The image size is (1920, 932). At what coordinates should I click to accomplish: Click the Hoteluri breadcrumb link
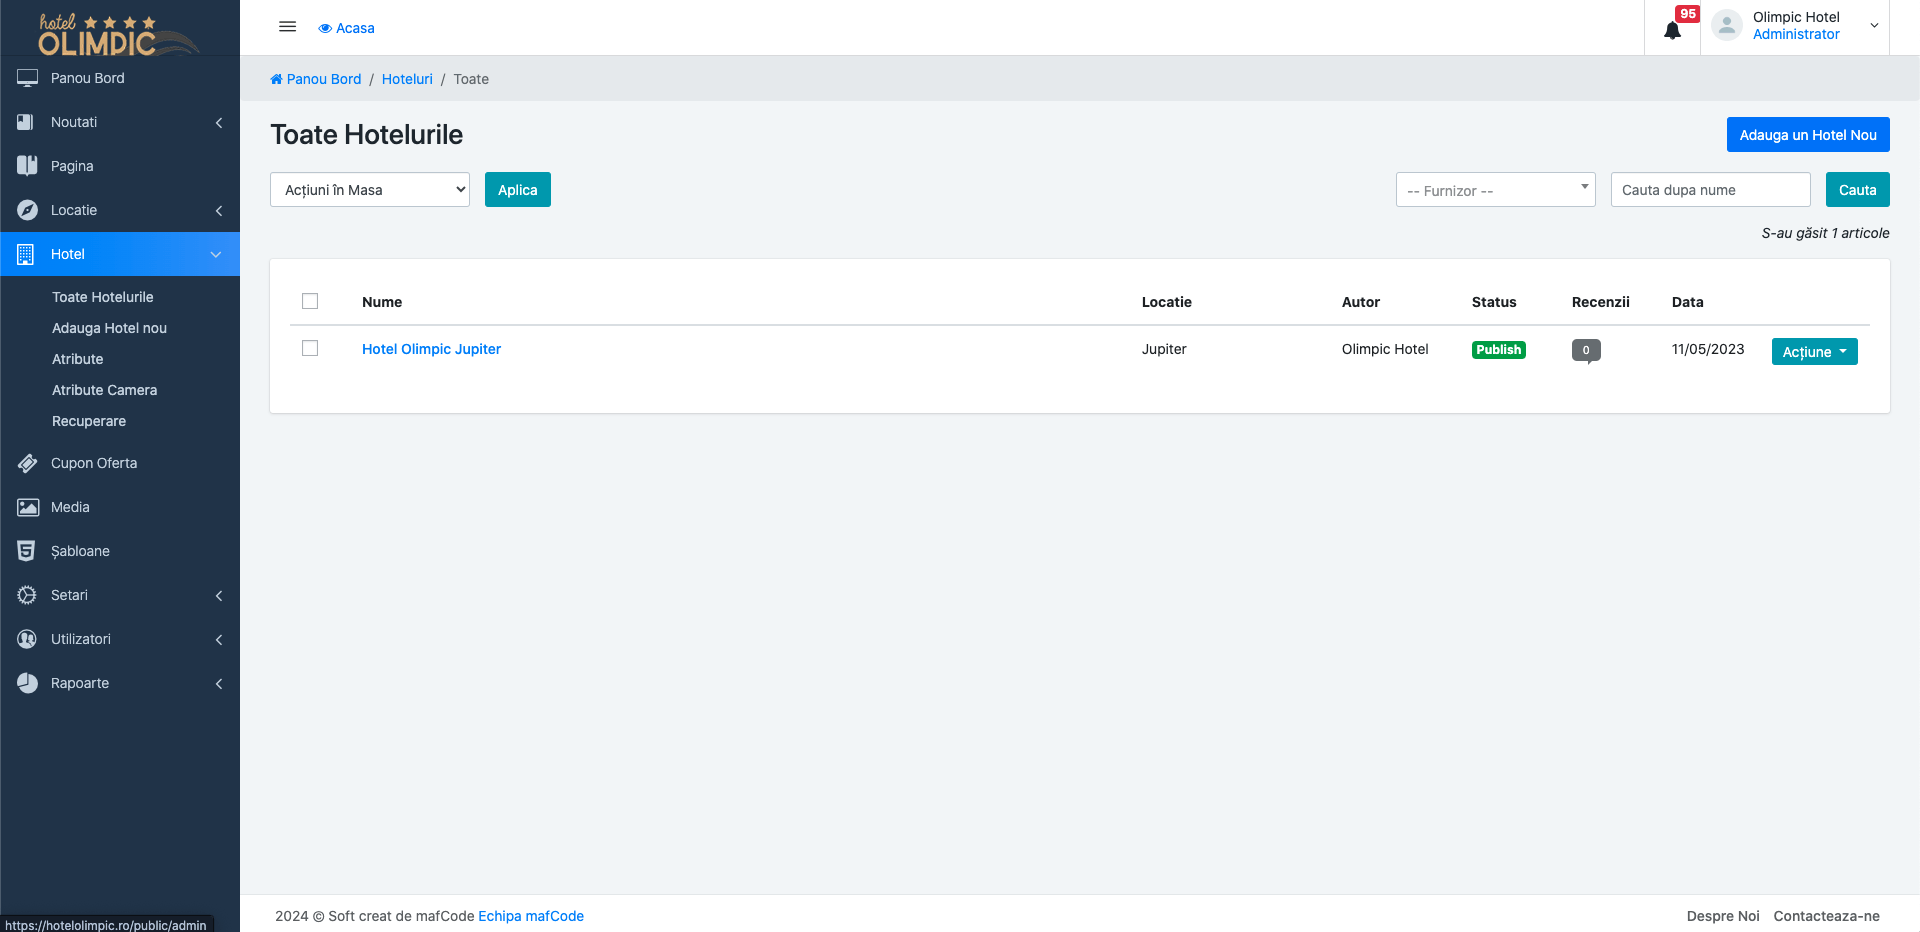407,79
